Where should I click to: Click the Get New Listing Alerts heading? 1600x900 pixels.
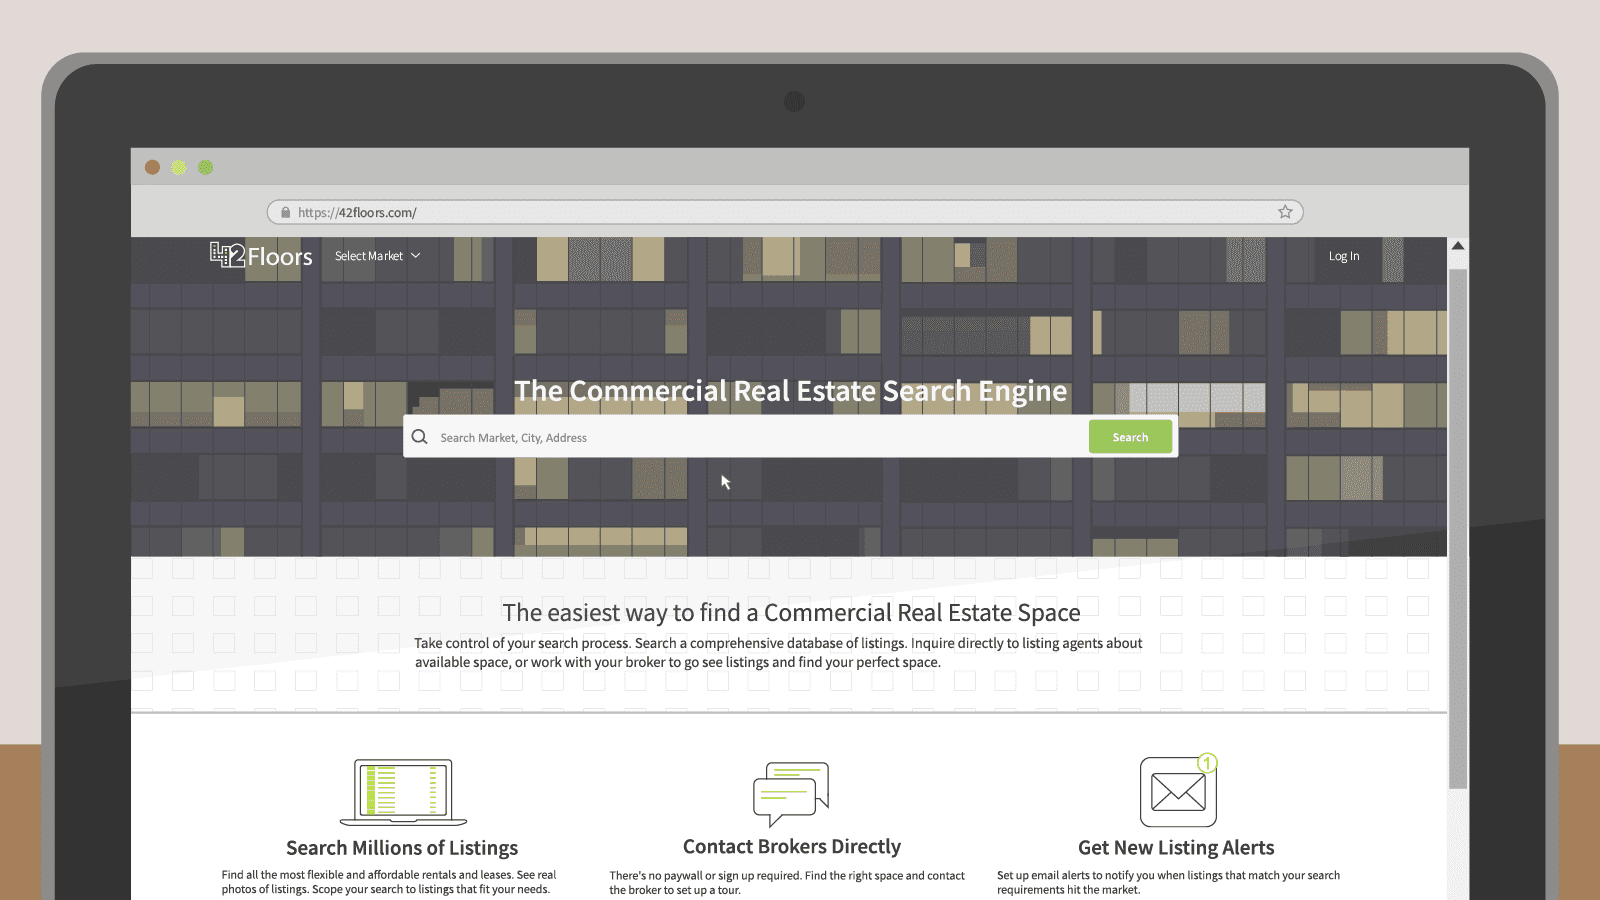click(1176, 848)
